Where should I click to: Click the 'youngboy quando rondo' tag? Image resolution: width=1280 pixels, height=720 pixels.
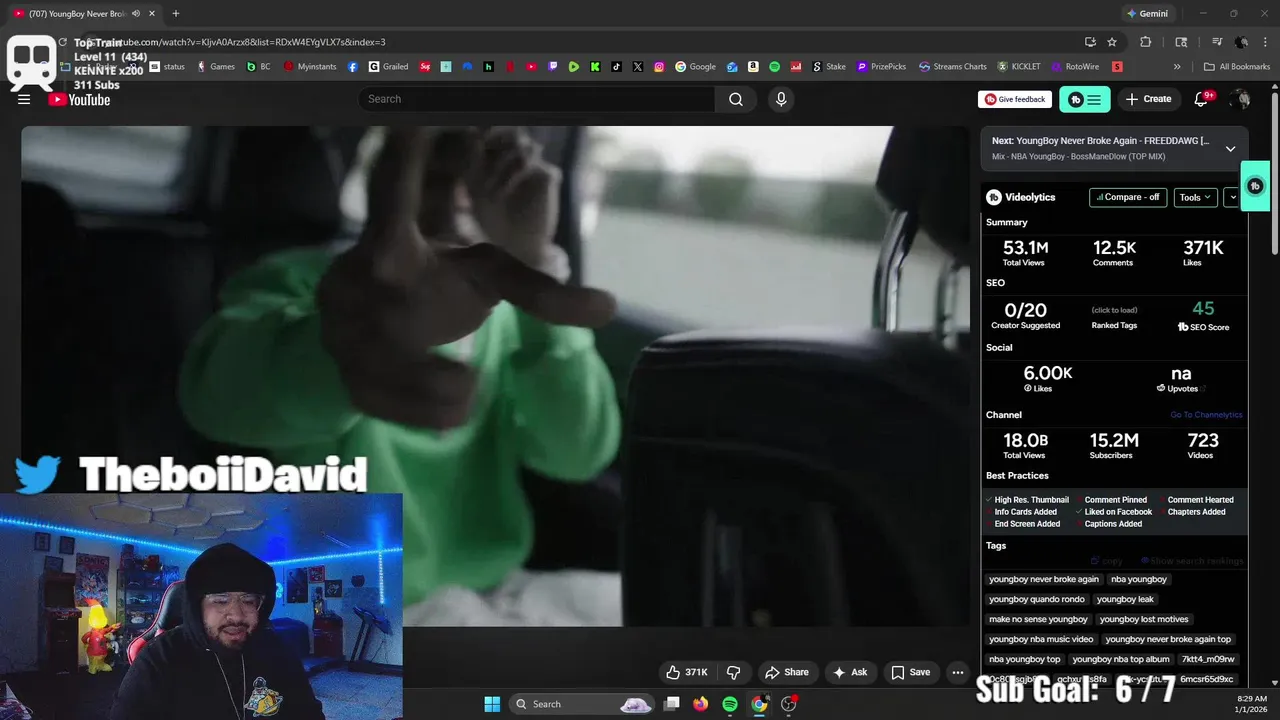pos(1037,599)
